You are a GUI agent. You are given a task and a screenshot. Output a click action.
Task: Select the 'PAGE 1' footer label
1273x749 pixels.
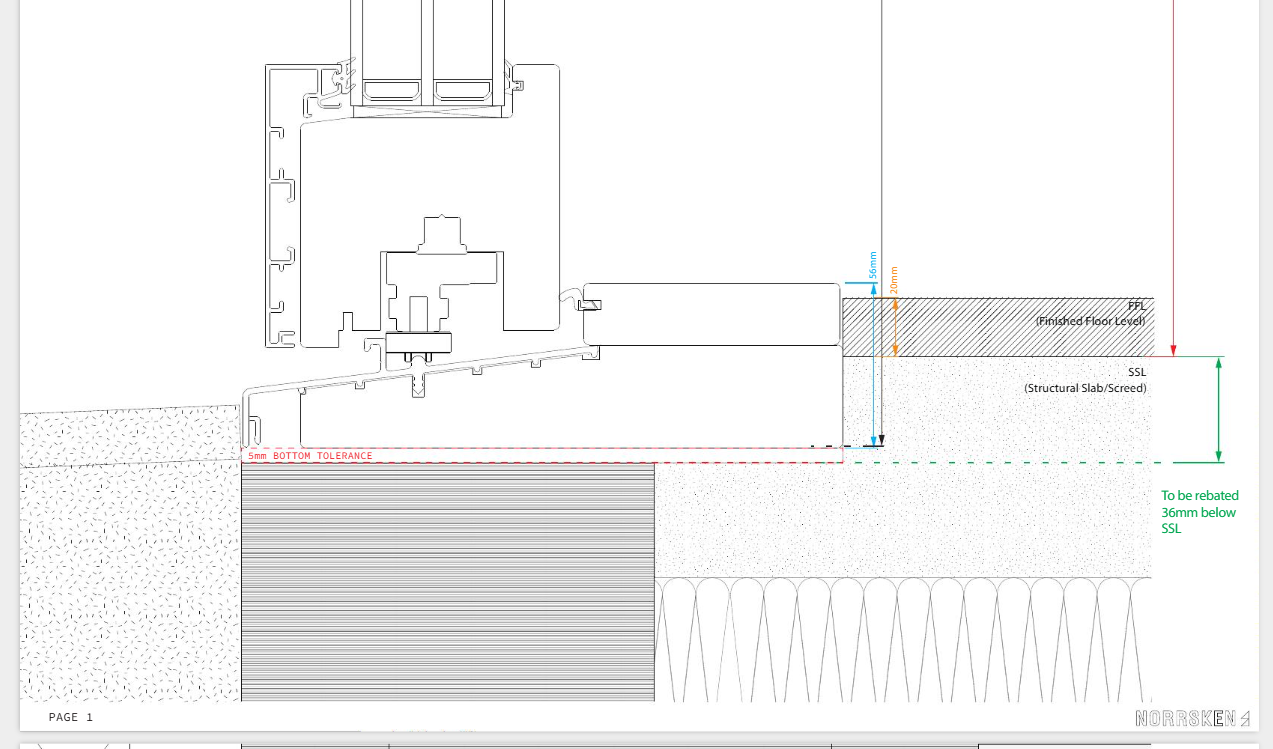(x=70, y=718)
